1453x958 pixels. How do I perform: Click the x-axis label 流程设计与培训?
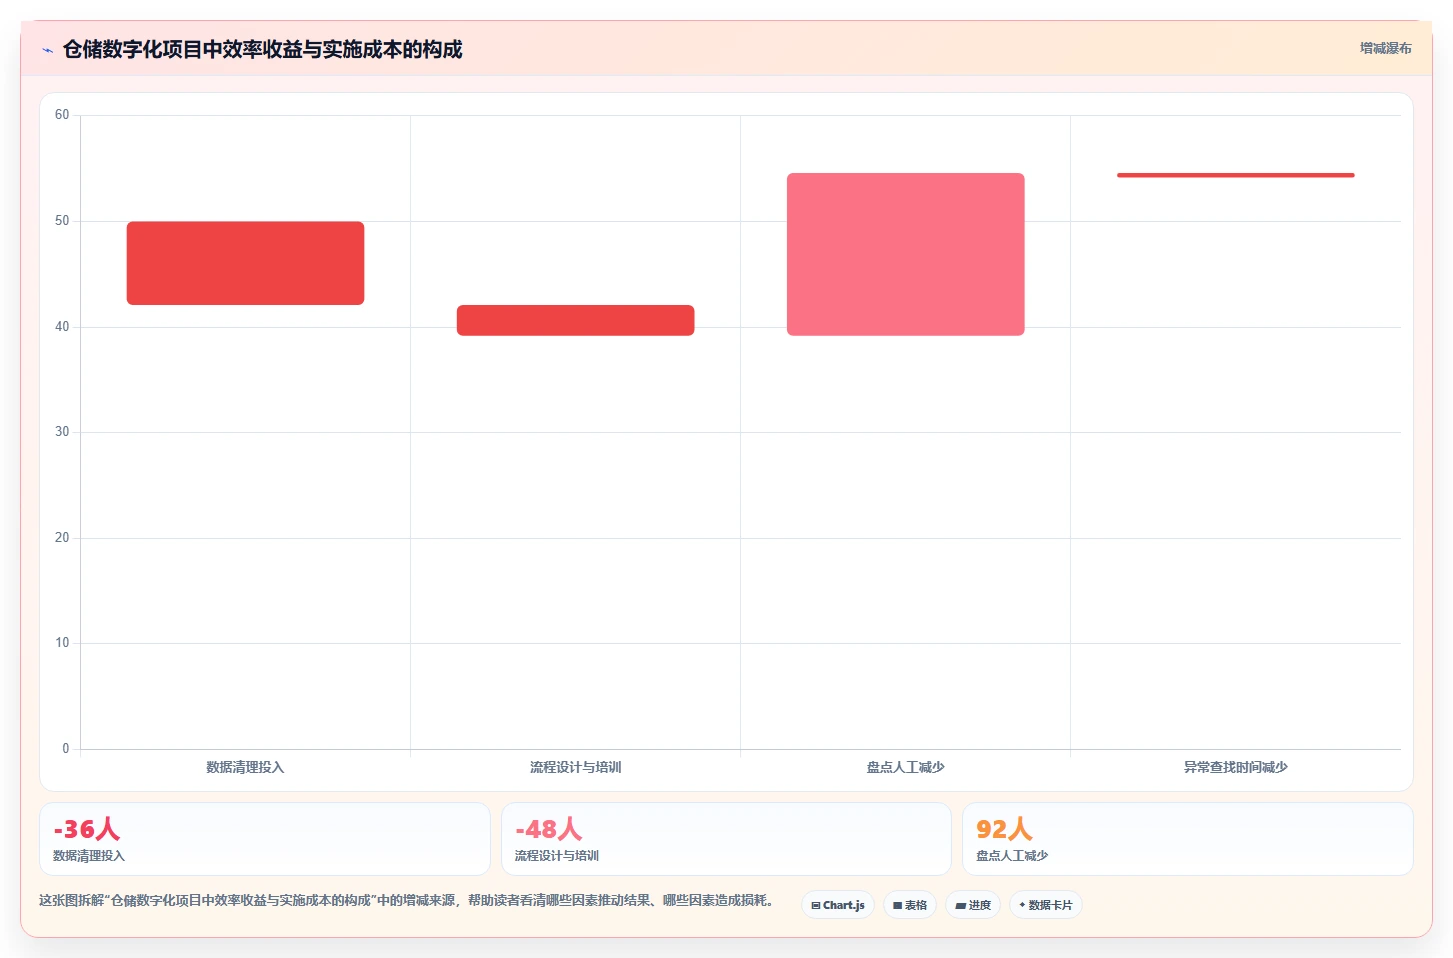pyautogui.click(x=575, y=767)
